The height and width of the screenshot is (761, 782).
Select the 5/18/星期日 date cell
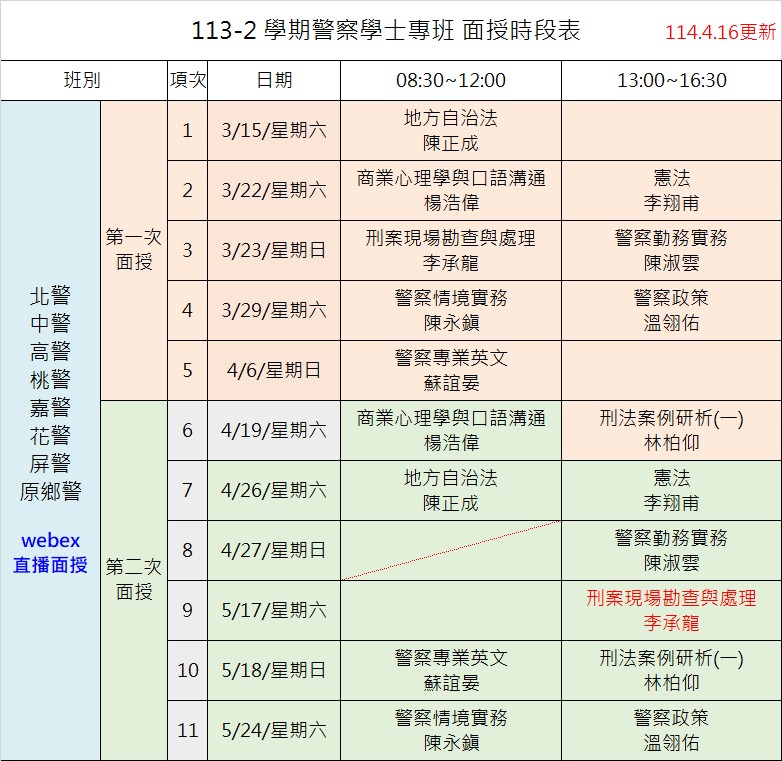point(274,671)
